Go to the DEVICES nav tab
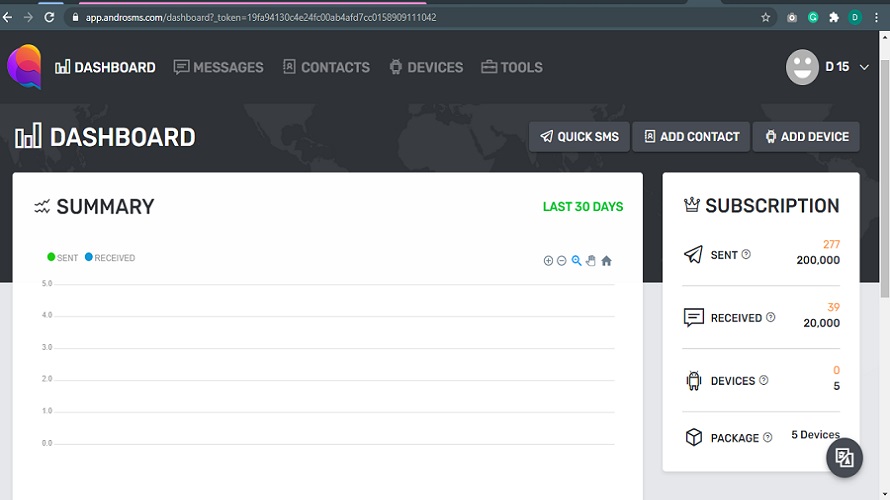 pyautogui.click(x=426, y=67)
